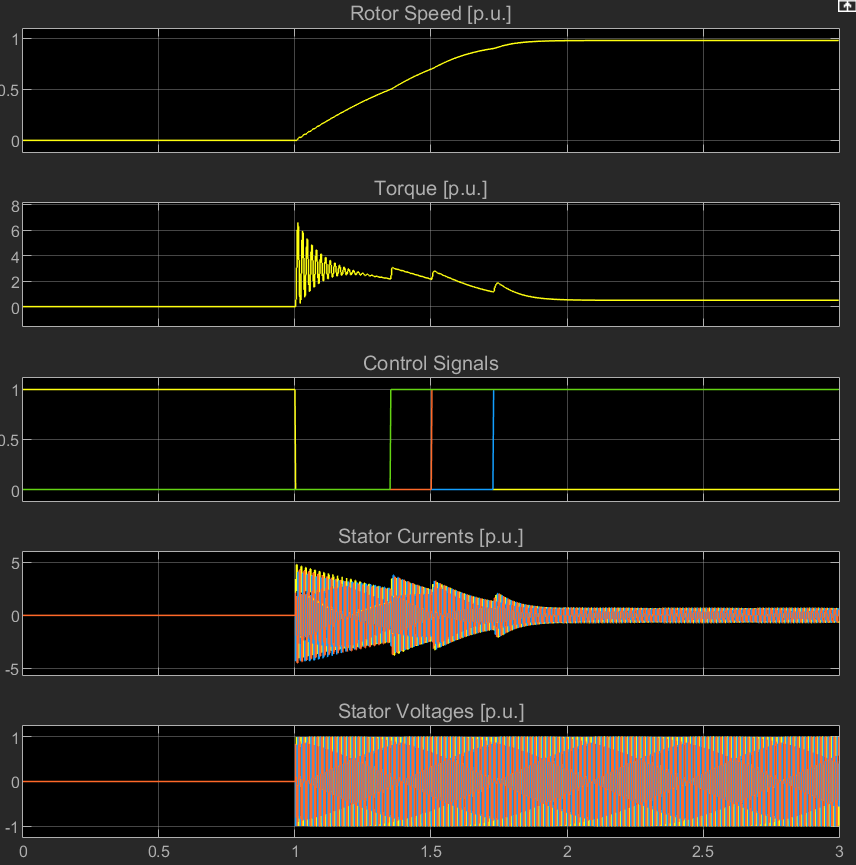
Task: Select the green control signal rising edge
Action: (x=390, y=440)
